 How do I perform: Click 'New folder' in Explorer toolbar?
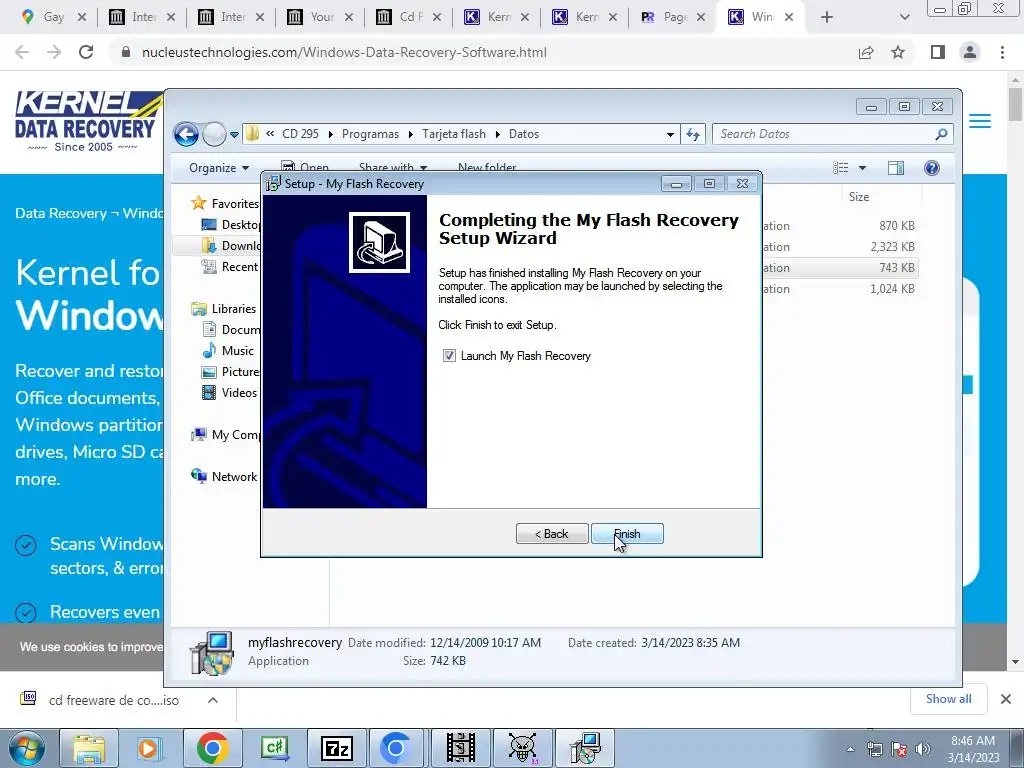(x=487, y=168)
